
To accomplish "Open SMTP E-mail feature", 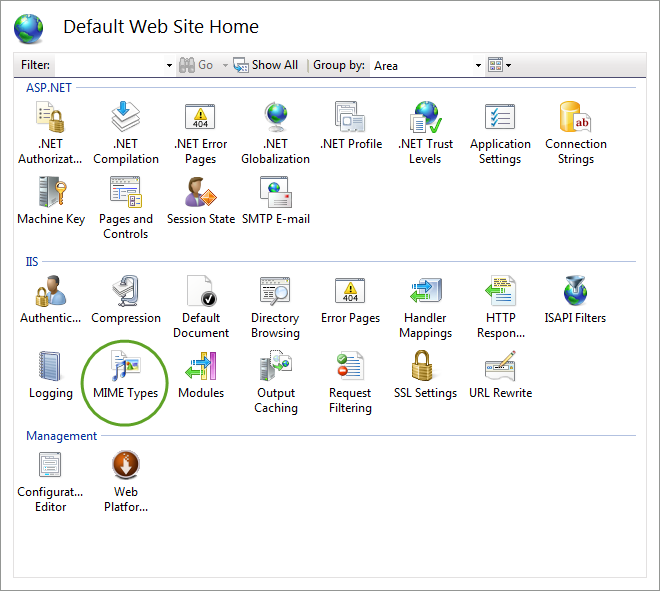I will (x=276, y=201).
